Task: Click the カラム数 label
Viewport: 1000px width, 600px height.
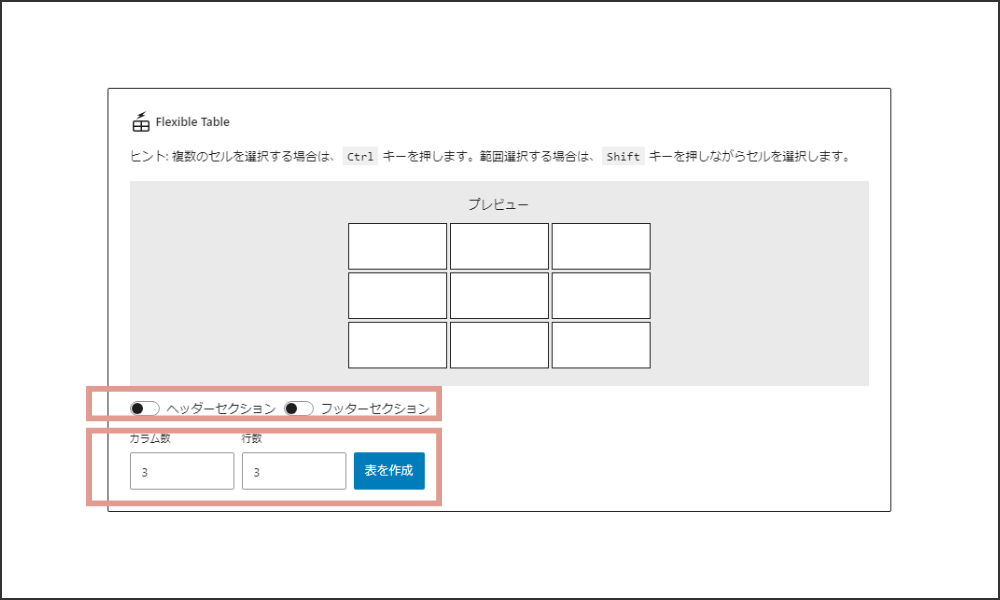Action: coord(150,438)
